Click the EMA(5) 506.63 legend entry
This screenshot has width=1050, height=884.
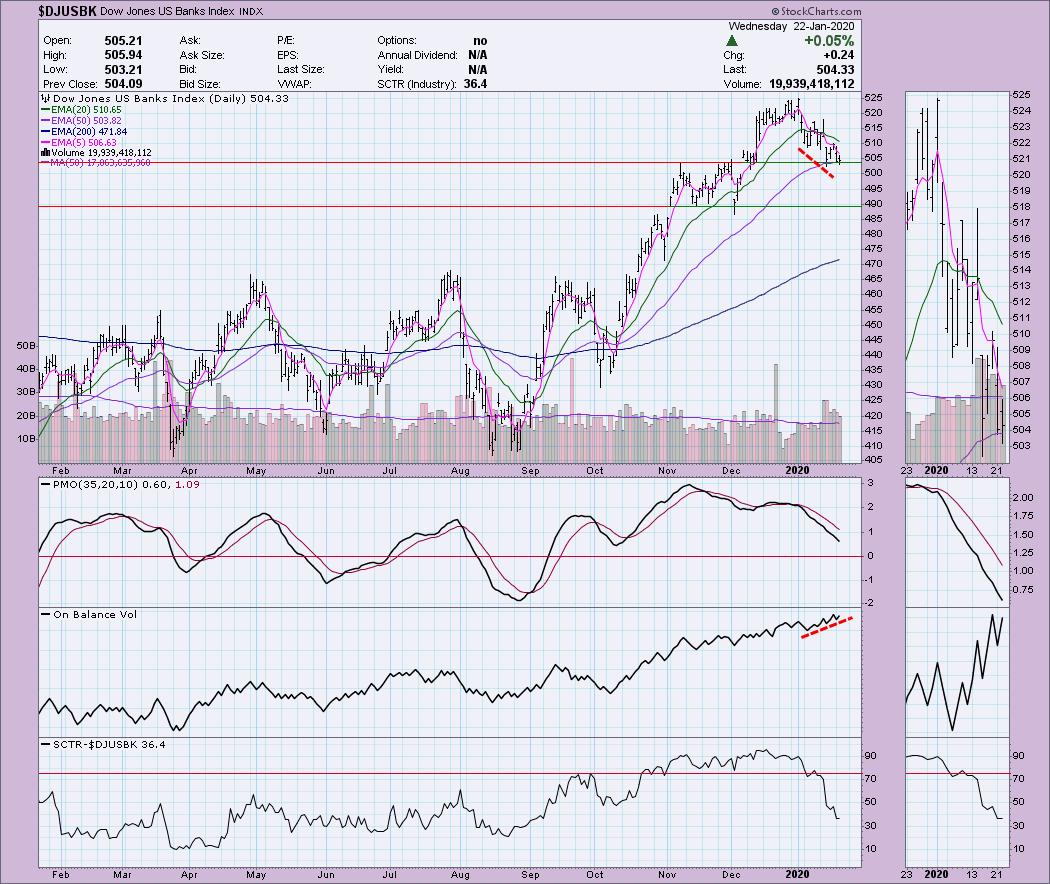coord(79,143)
